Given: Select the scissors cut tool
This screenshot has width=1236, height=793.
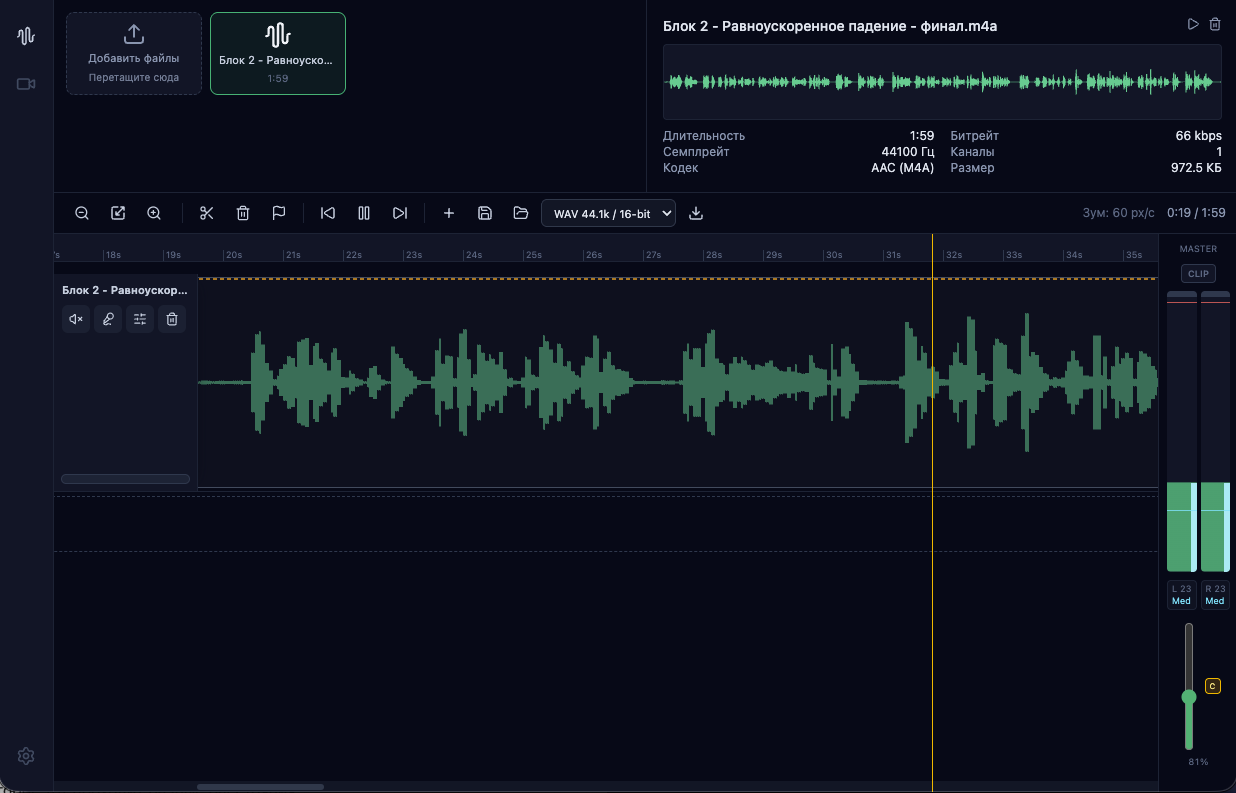Looking at the screenshot, I should click(x=207, y=213).
